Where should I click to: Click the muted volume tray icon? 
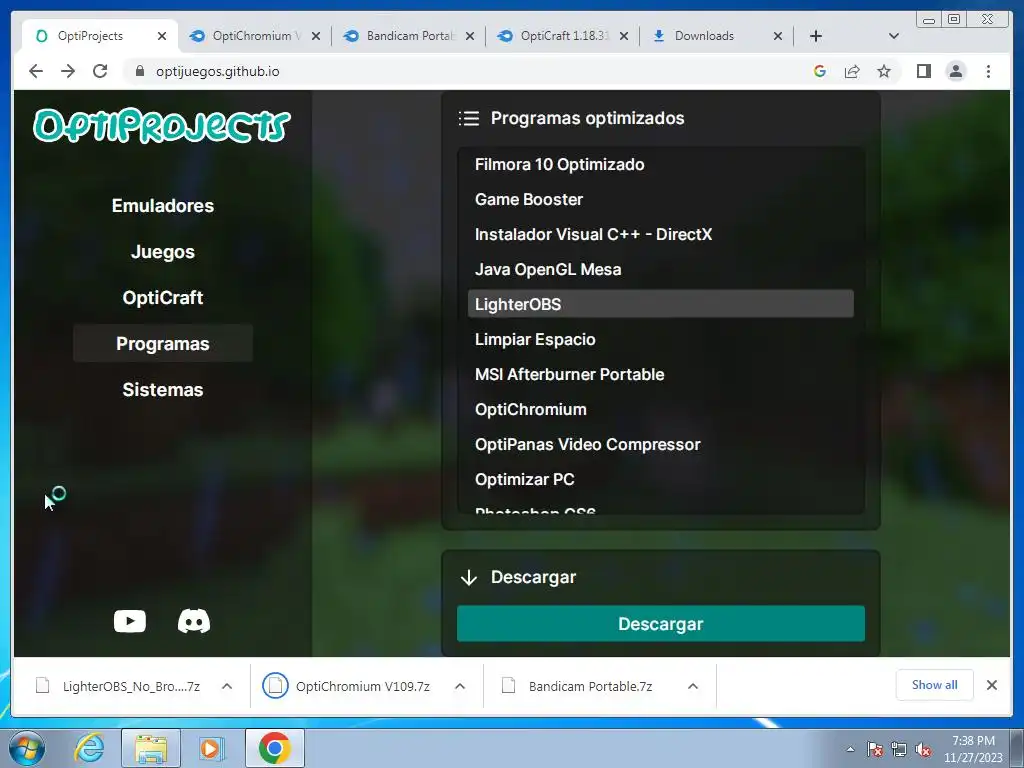[923, 749]
